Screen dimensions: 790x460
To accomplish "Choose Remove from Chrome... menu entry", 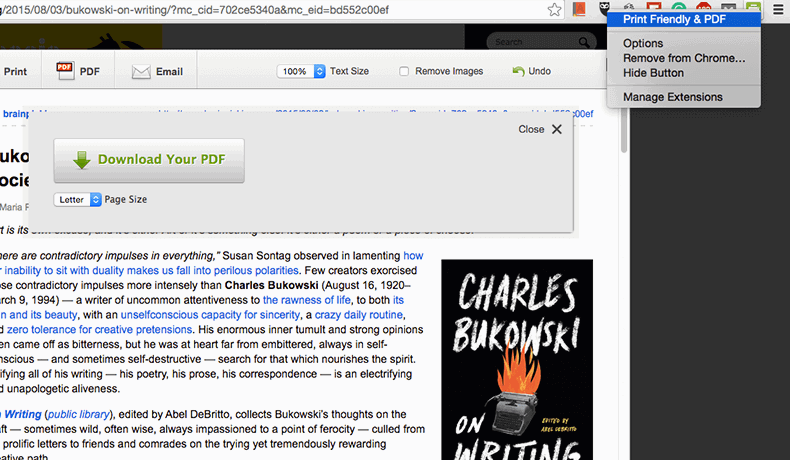I will (684, 58).
